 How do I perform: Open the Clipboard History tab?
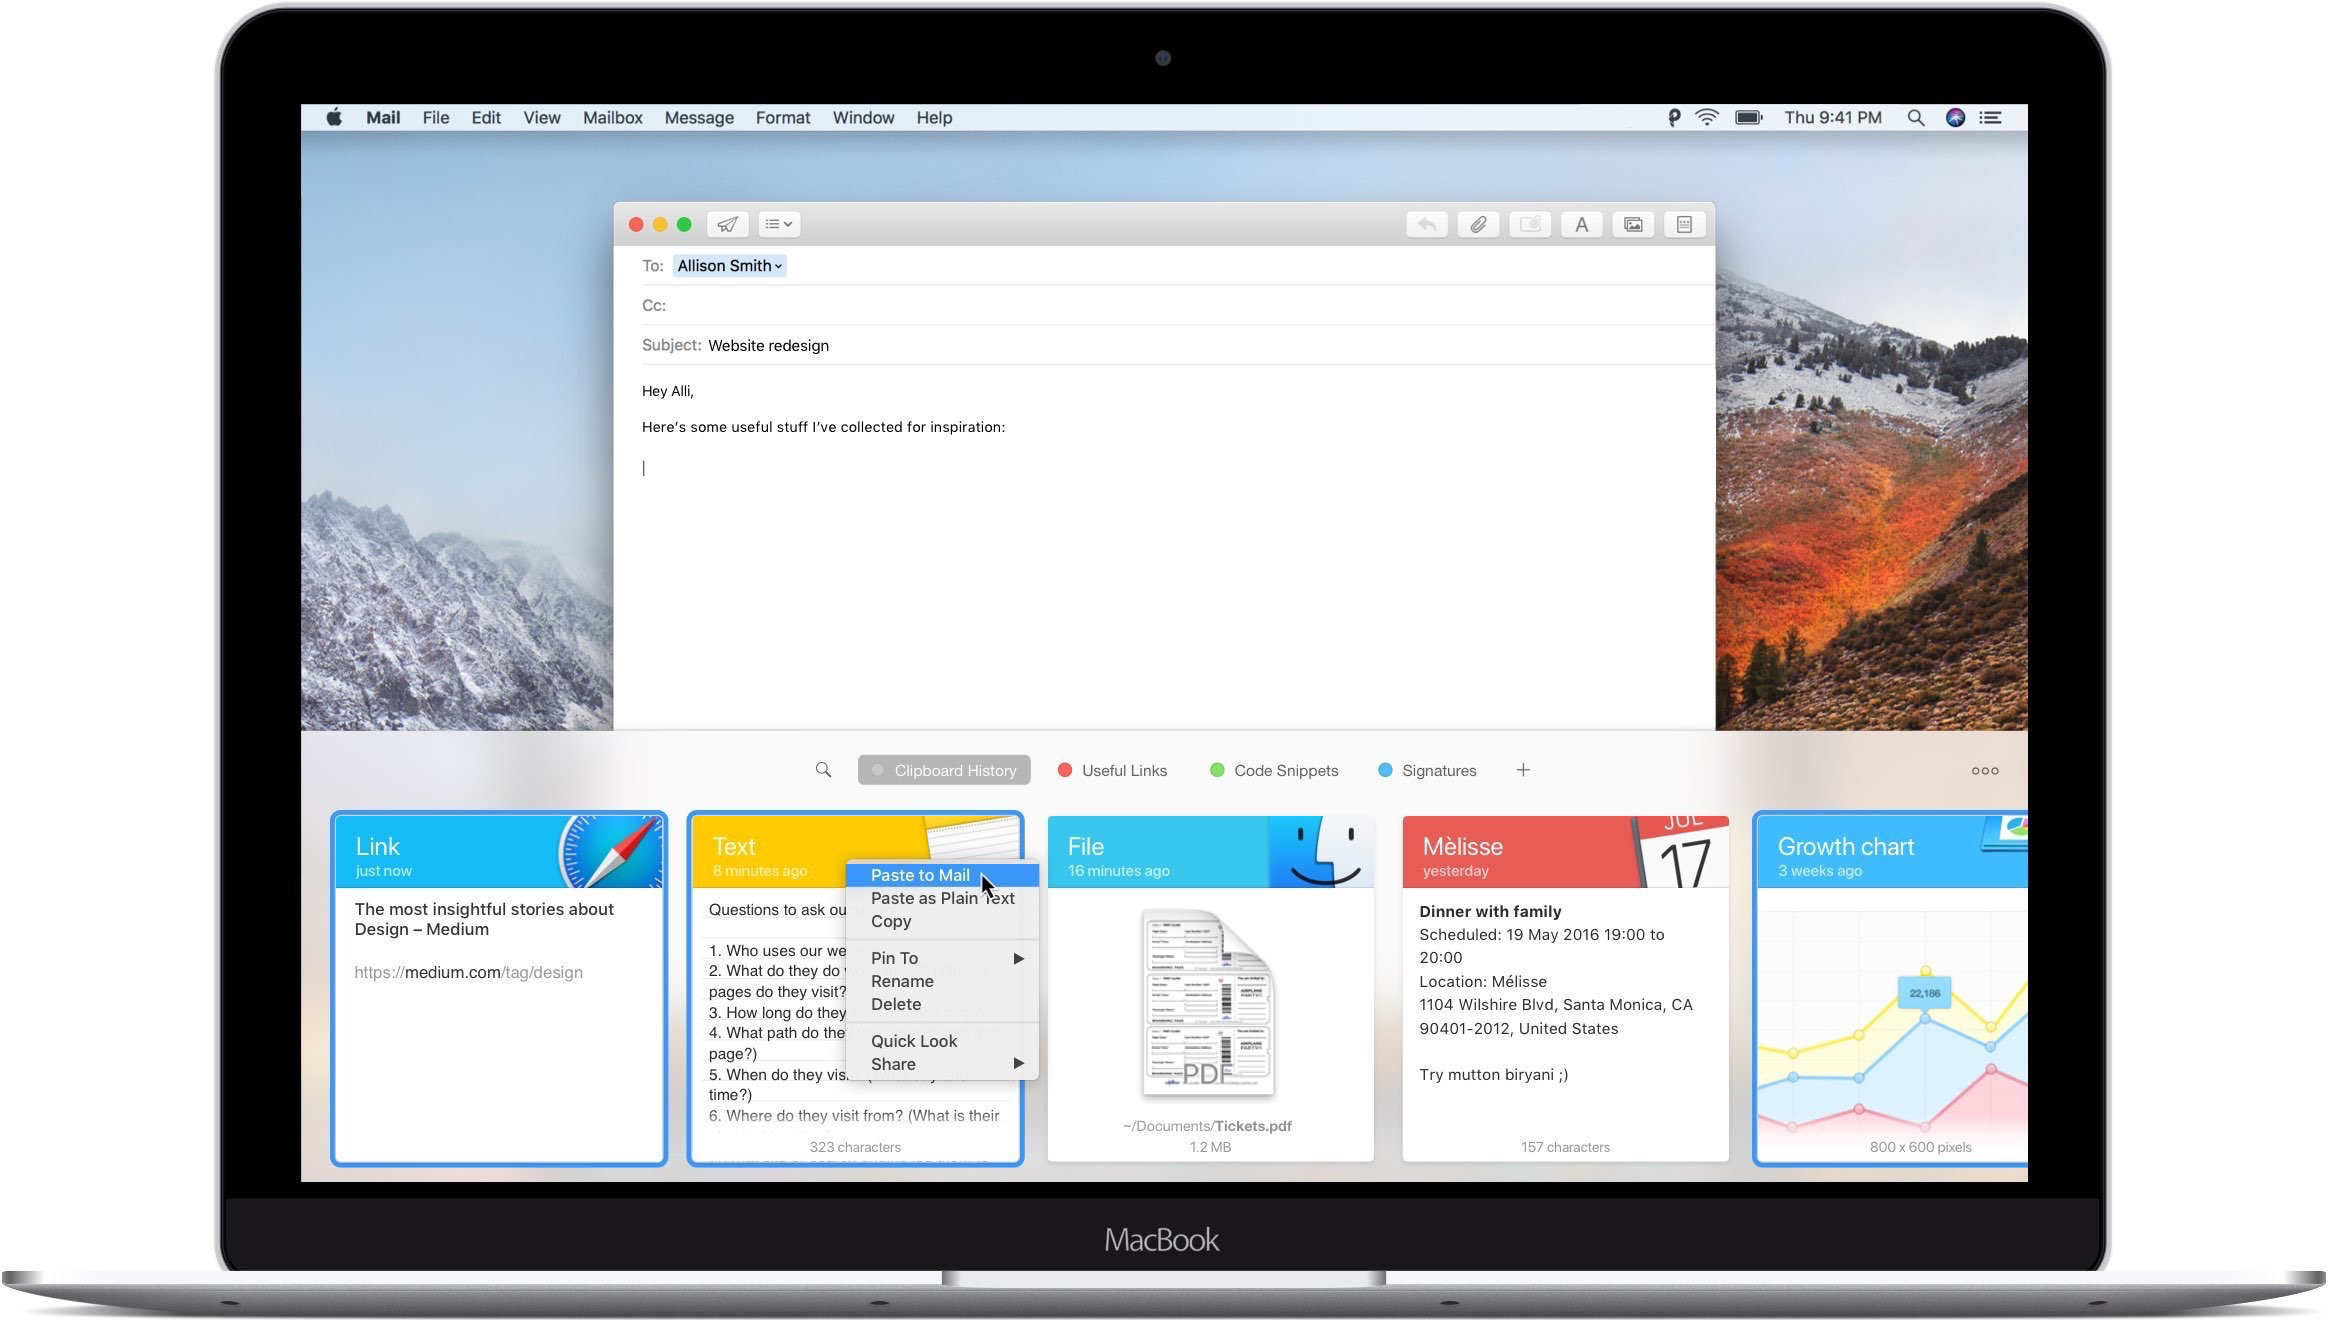point(943,770)
